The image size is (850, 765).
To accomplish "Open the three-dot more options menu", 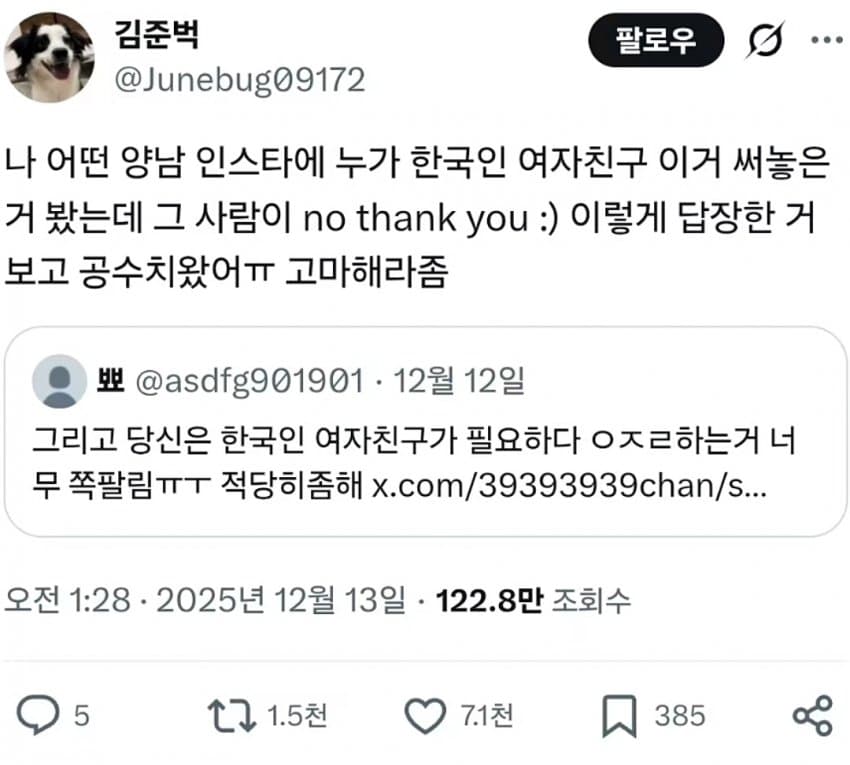I will (827, 40).
